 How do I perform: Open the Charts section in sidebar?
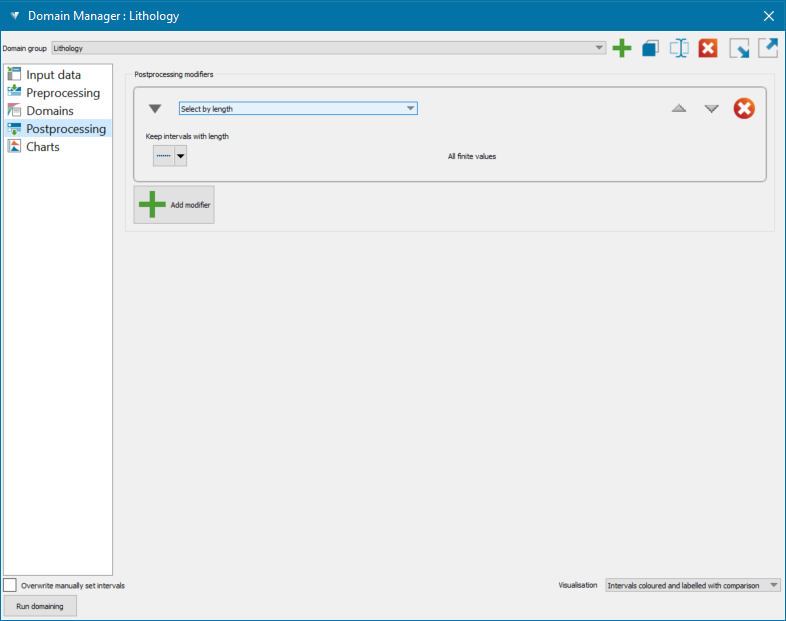point(43,147)
